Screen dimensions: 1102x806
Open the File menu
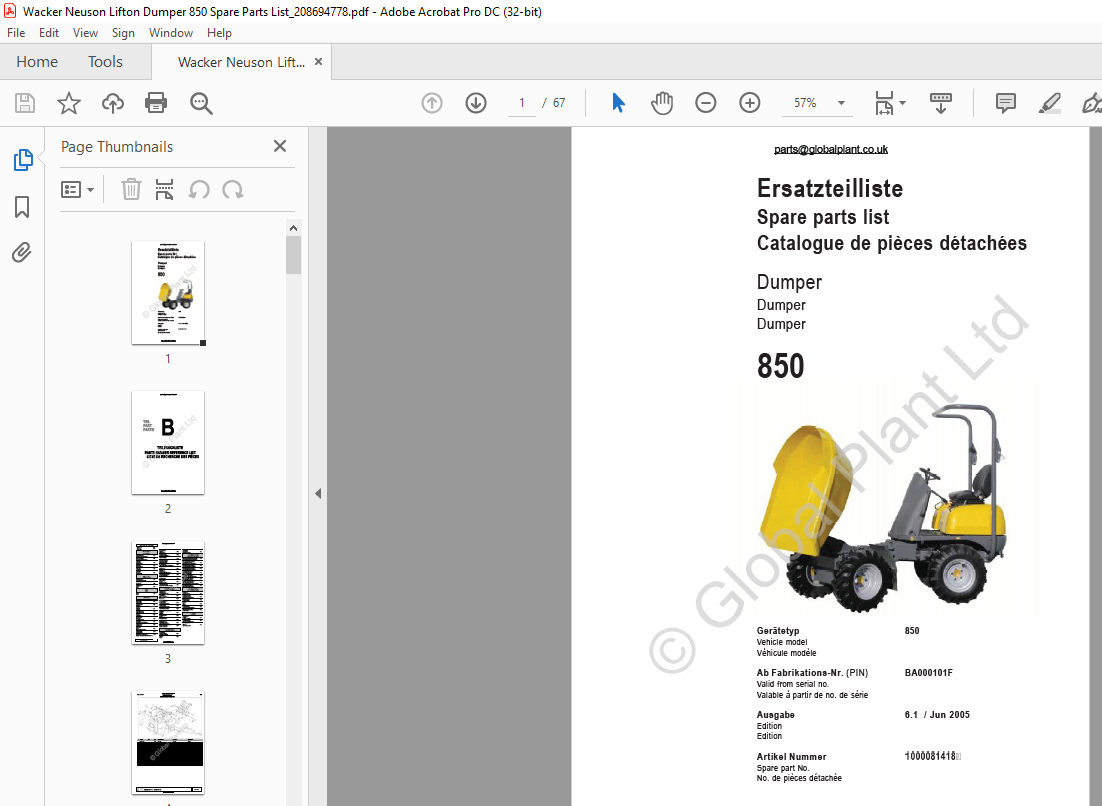15,33
